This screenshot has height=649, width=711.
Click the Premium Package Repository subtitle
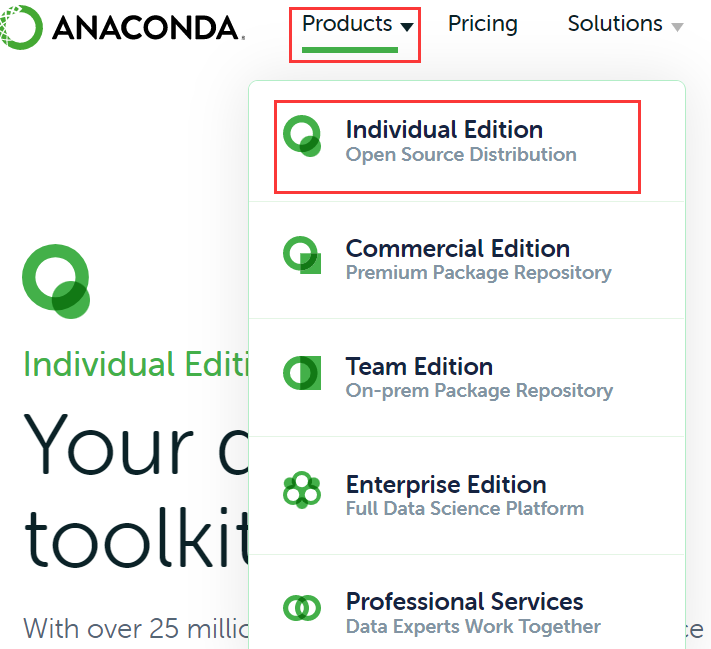[478, 273]
